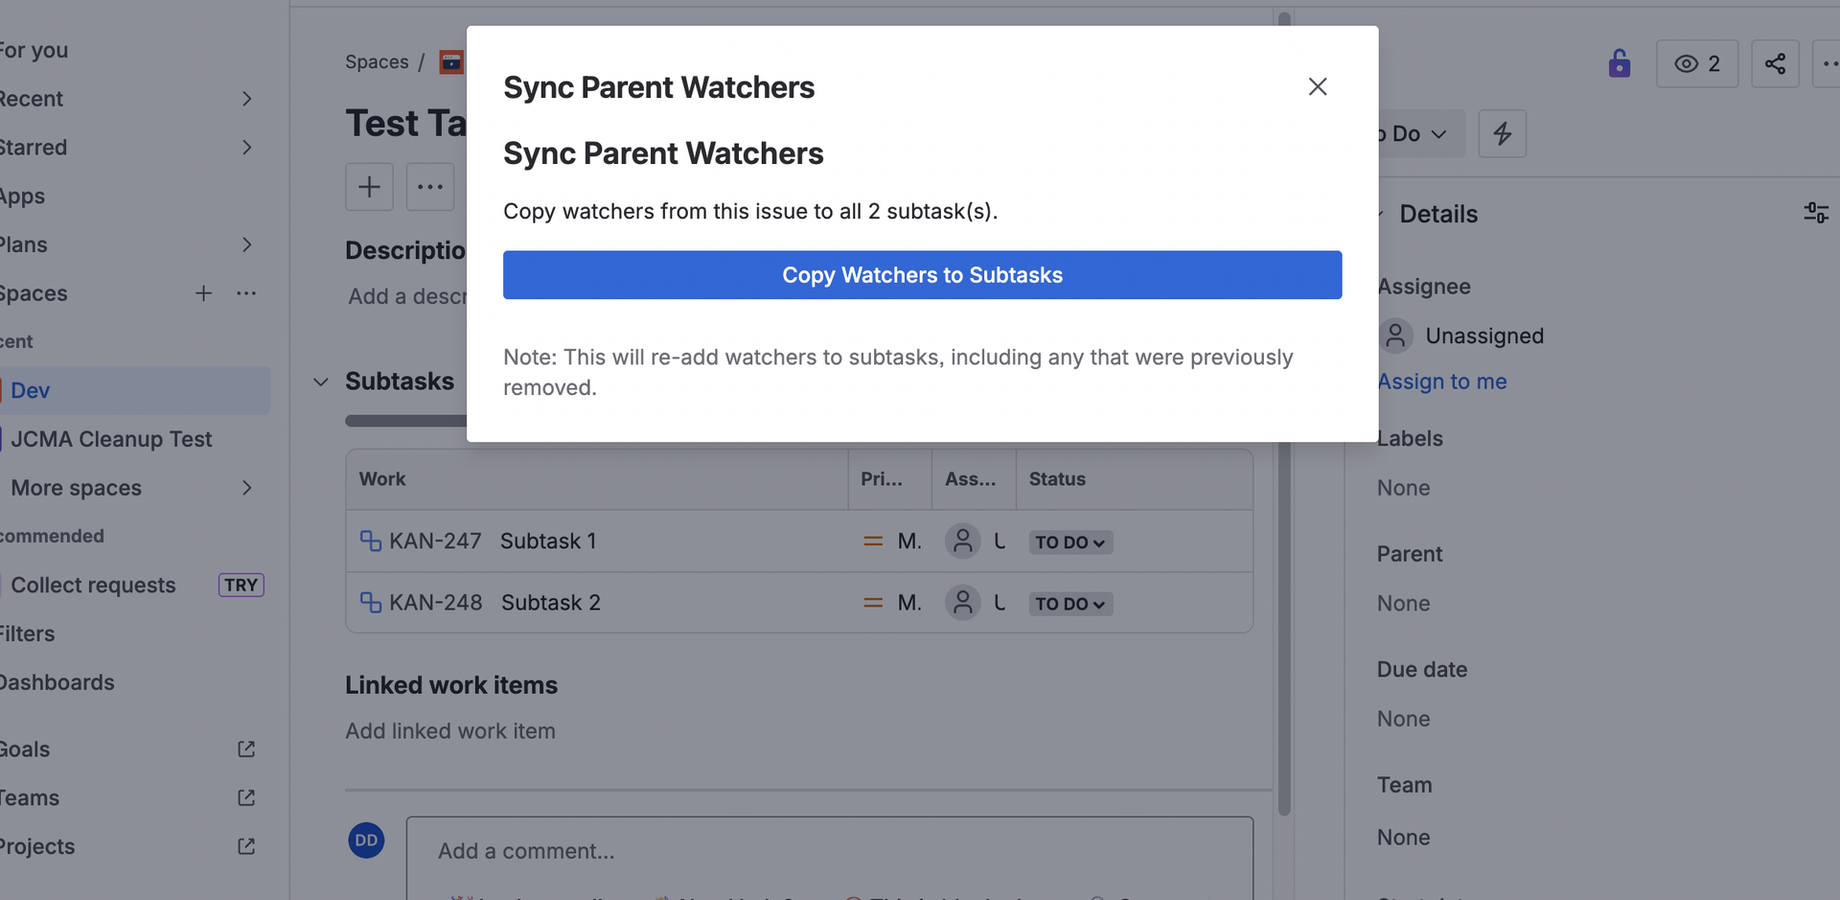Viewport: 1840px width, 900px height.
Task: Click the share icon in the header
Action: click(1776, 63)
